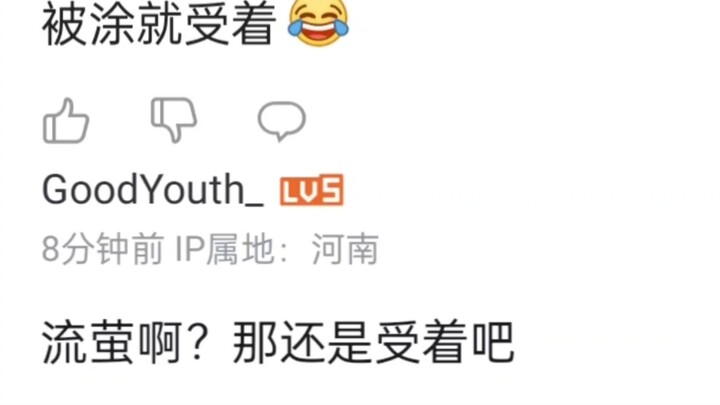
Task: Click the characters 受着 before the emoji
Action: coord(231,24)
